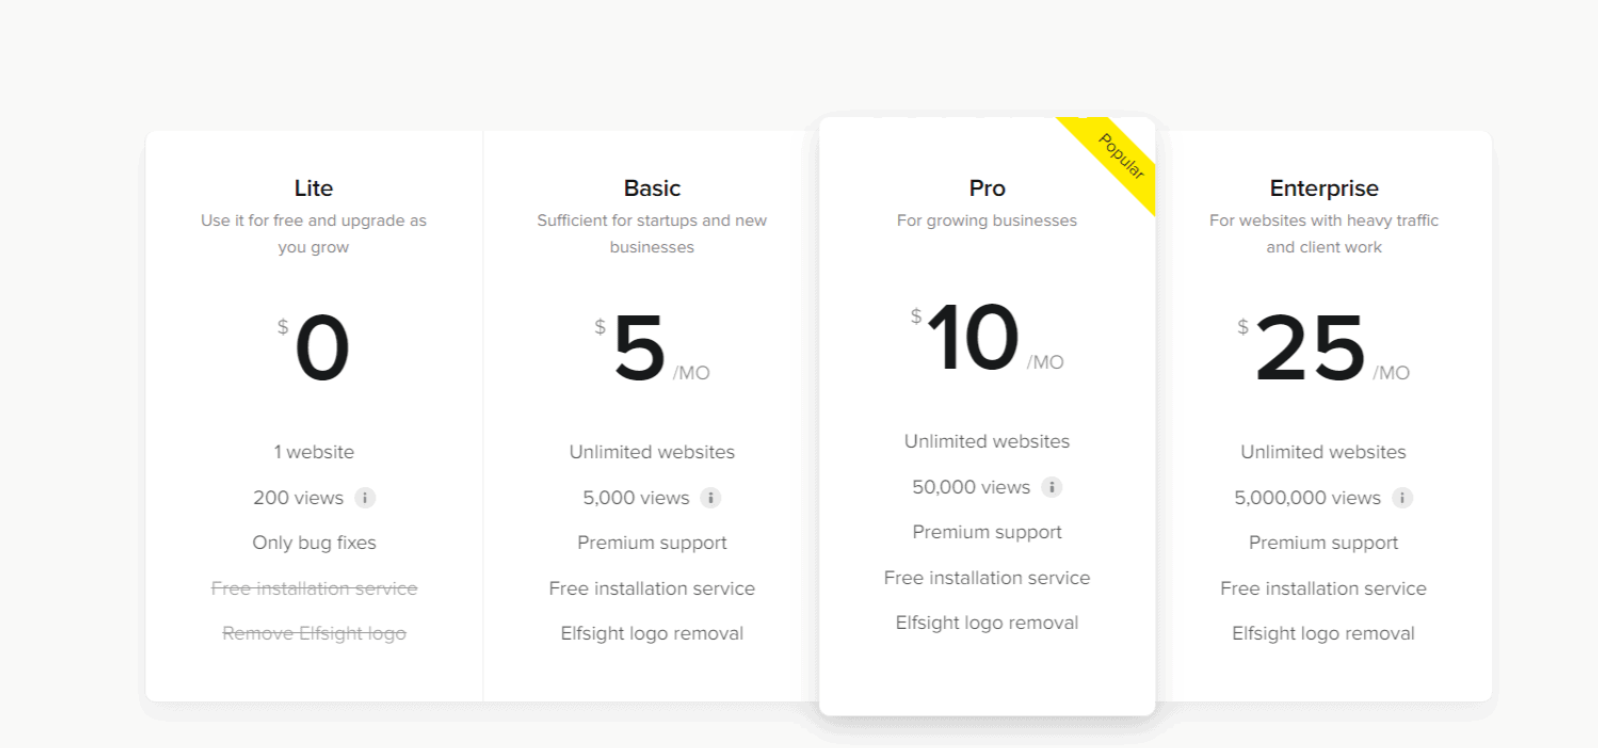Click the info icon next to 50,000 views
1598x748 pixels.
1051,487
